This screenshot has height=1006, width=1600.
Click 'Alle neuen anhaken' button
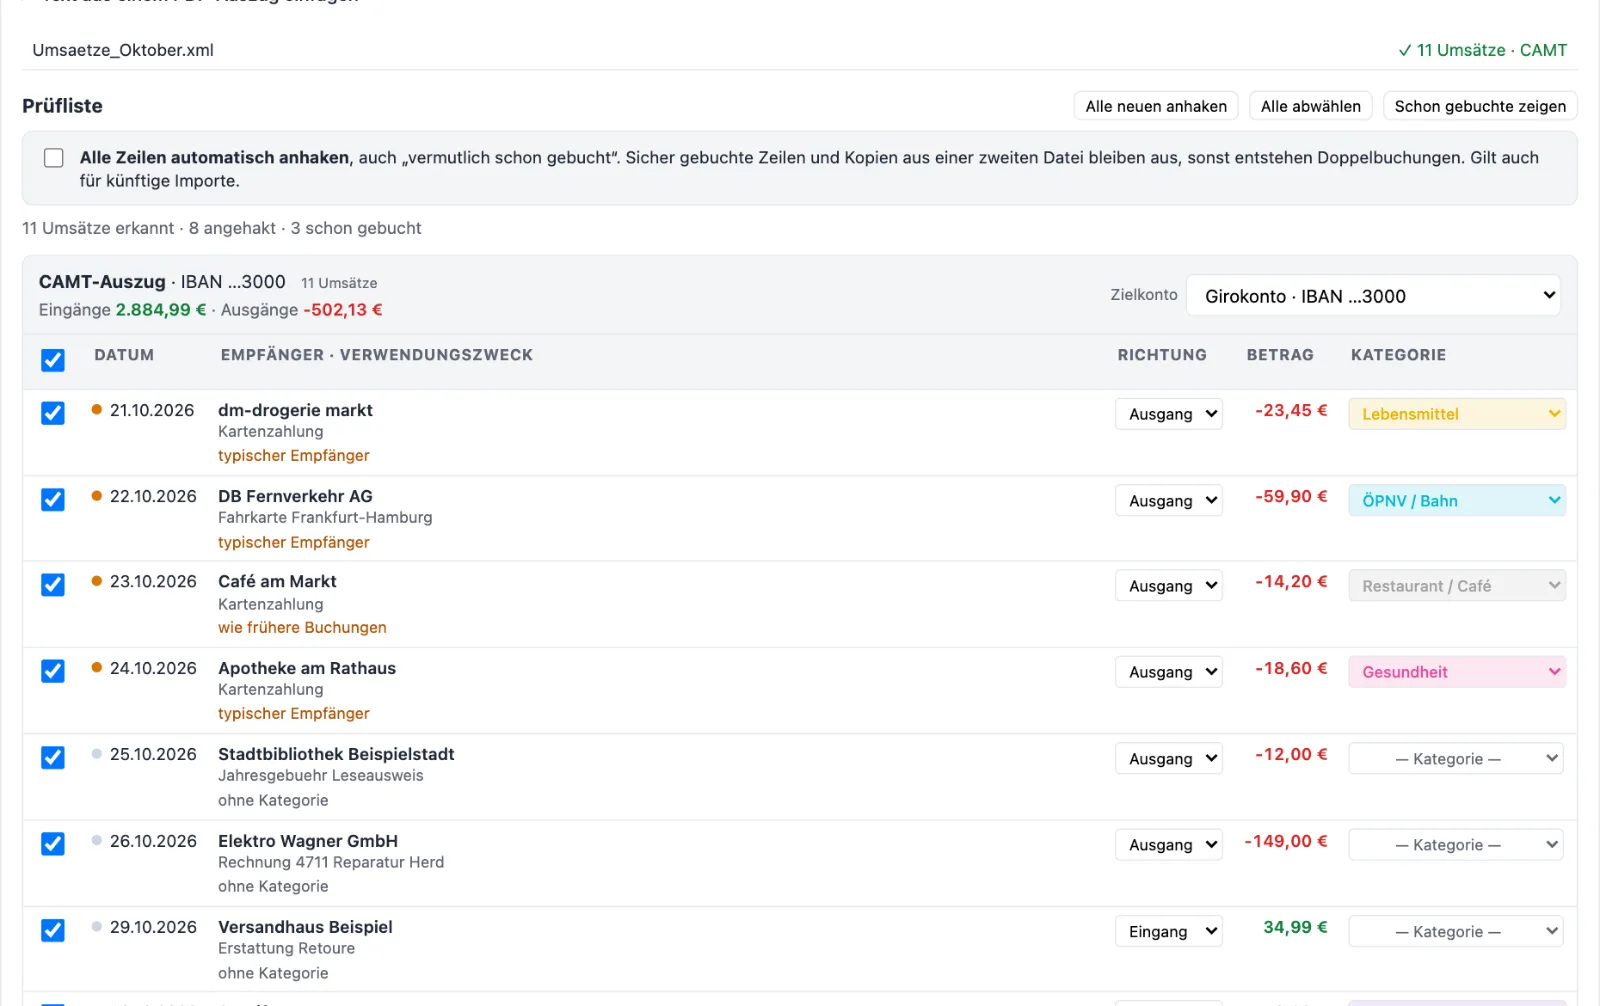tap(1156, 106)
